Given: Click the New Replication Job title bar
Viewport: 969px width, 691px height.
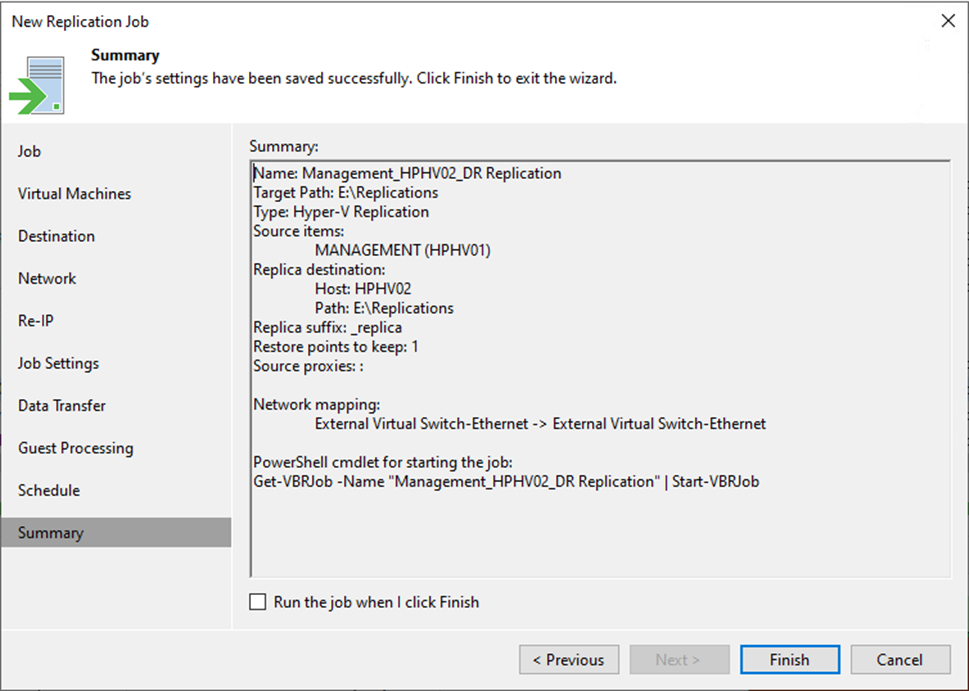Looking at the screenshot, I should click(x=400, y=21).
